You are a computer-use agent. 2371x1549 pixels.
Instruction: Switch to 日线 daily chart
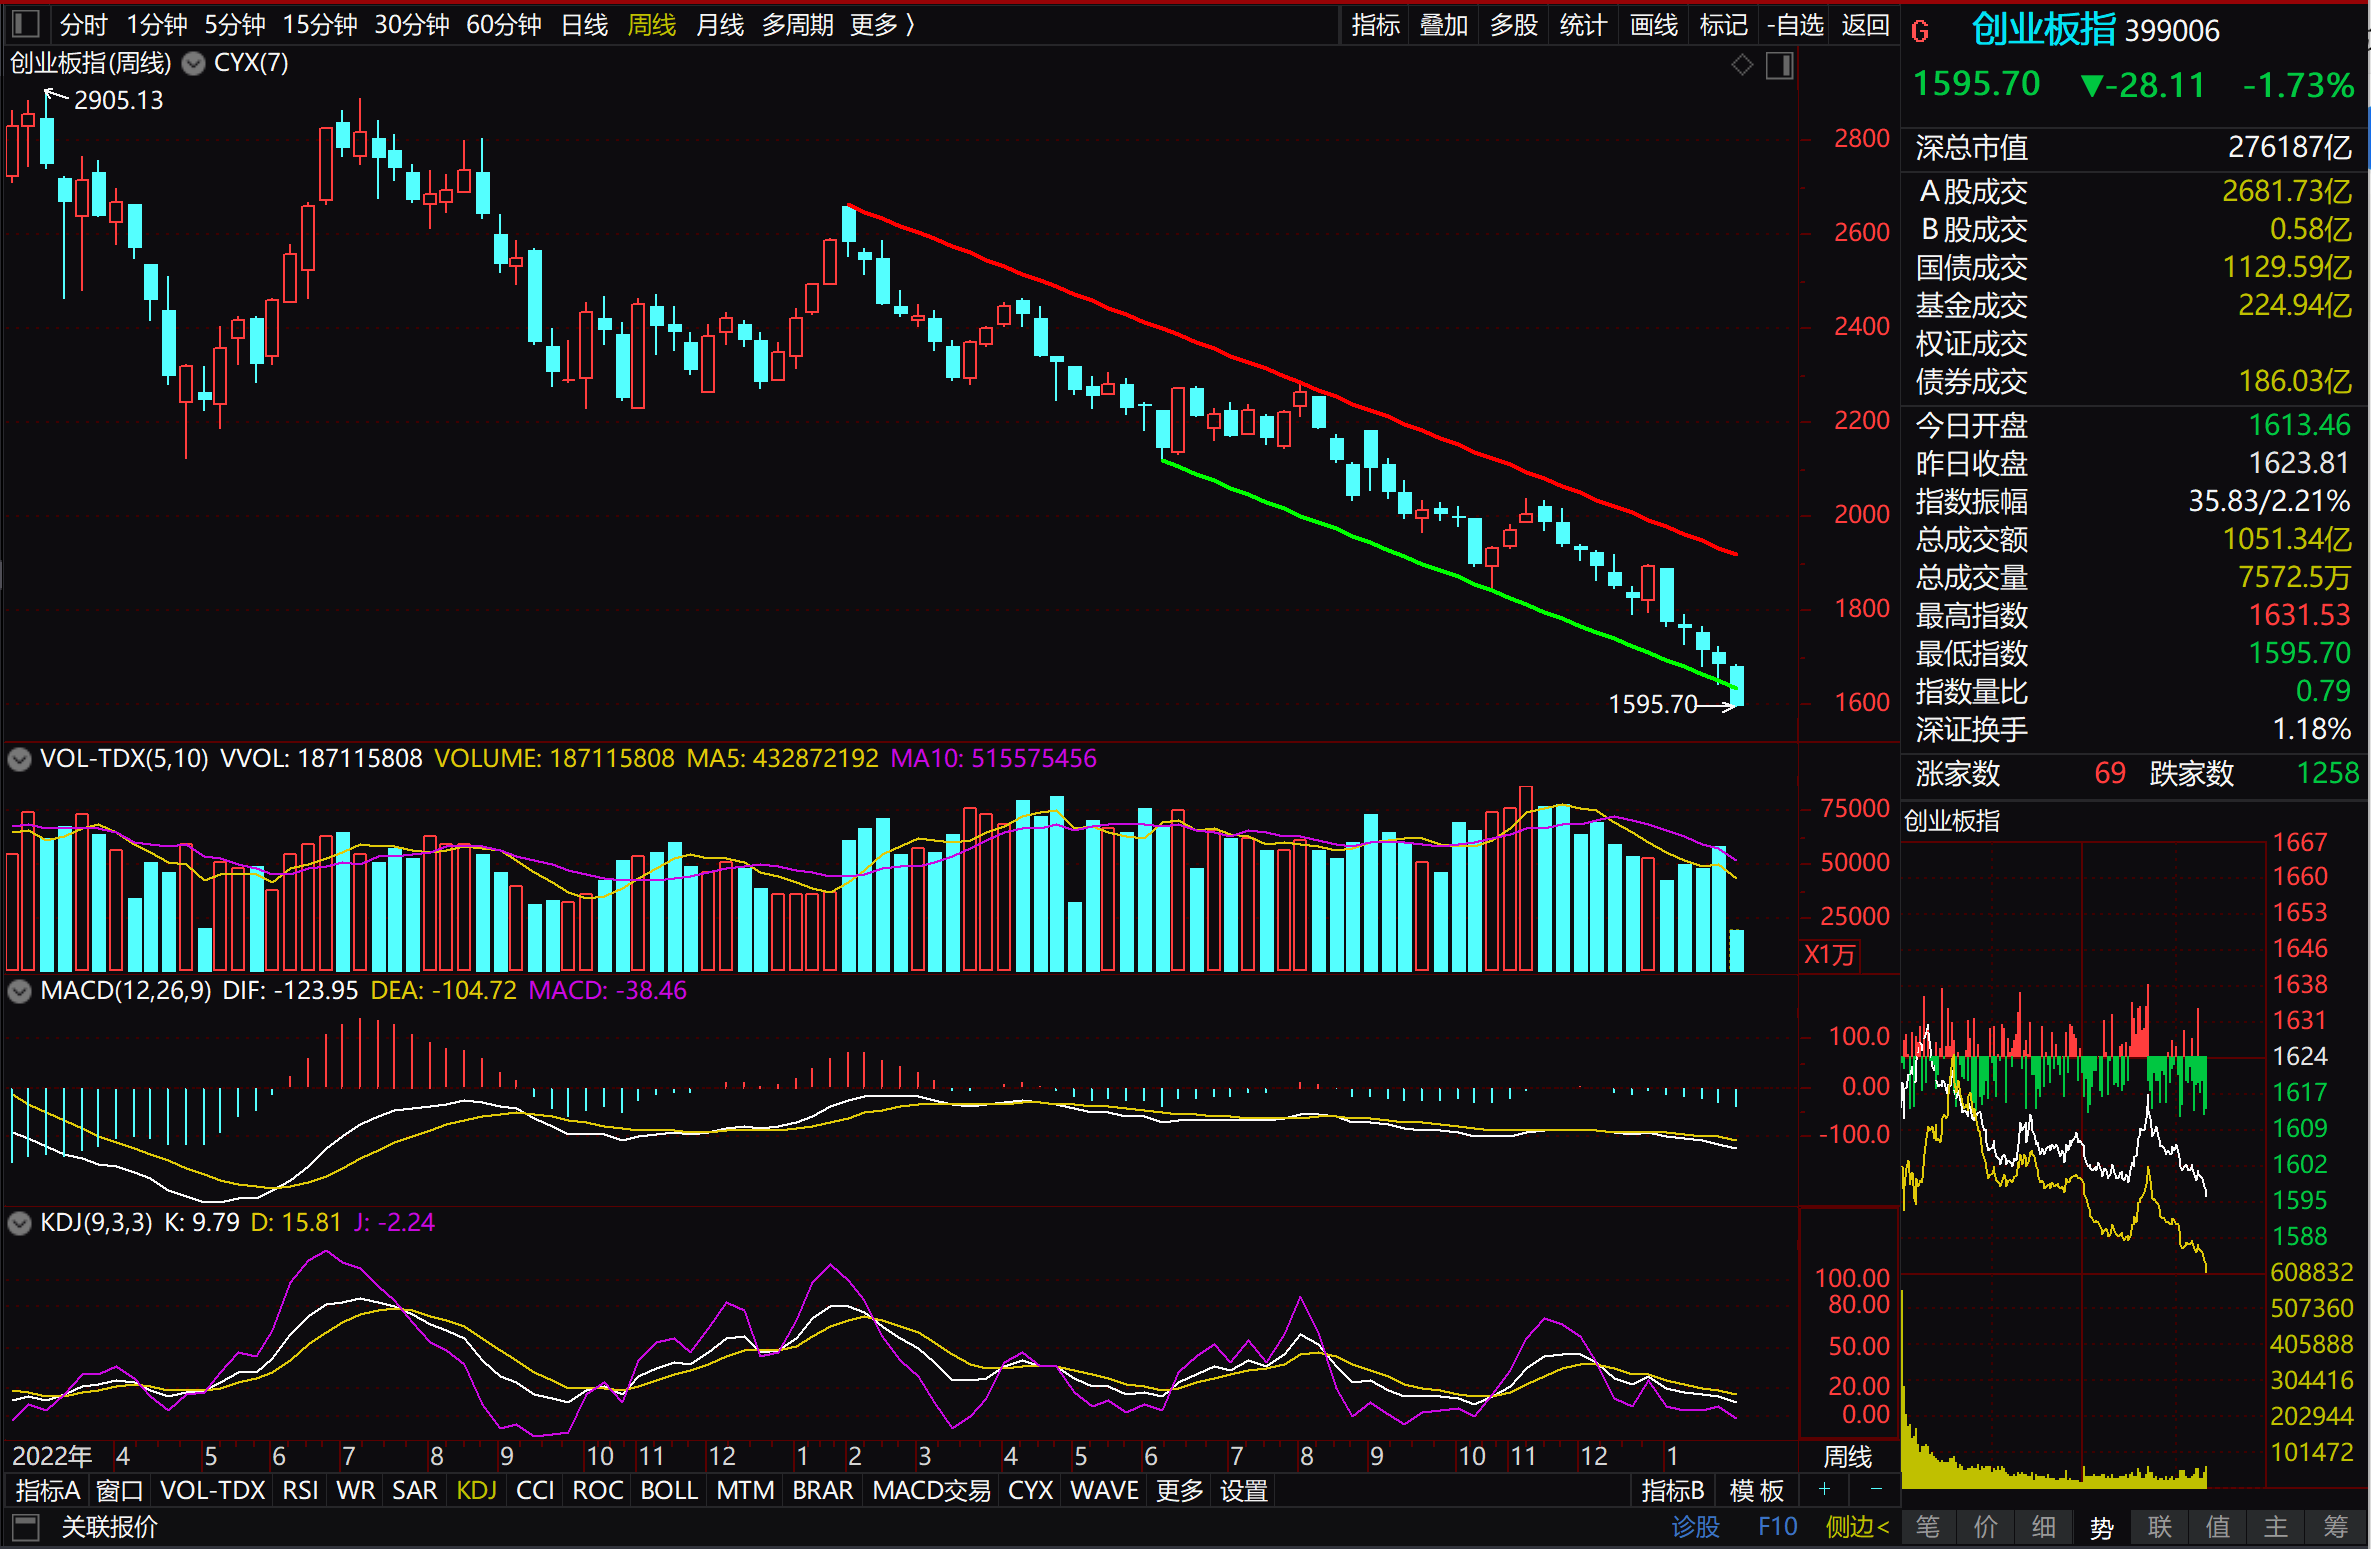[x=585, y=25]
